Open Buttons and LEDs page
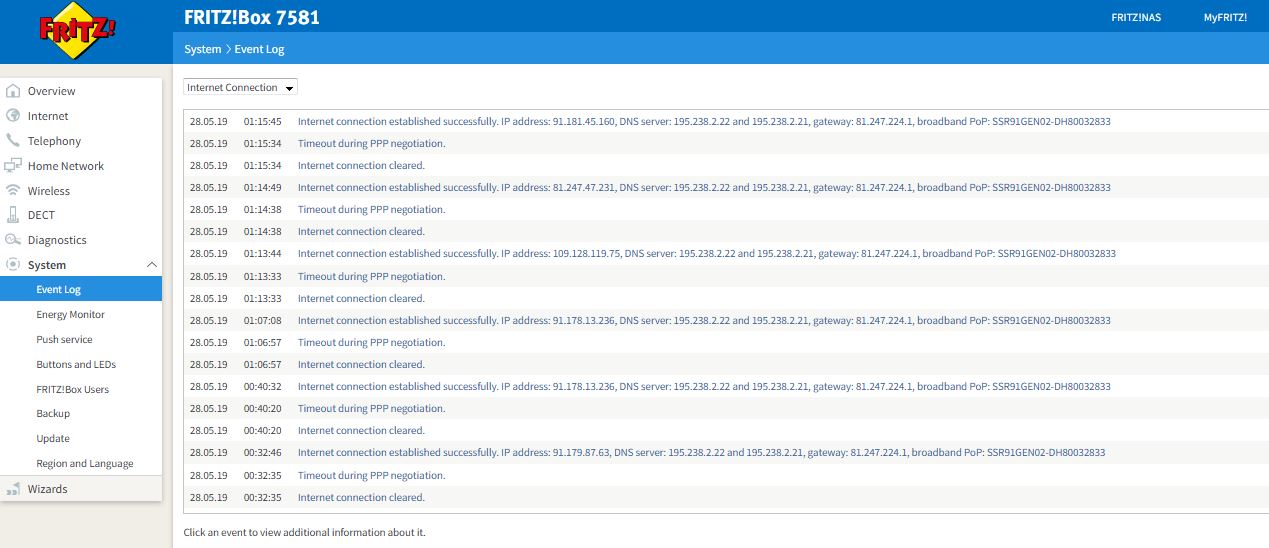Screen dimensions: 1269x548 (x=76, y=365)
